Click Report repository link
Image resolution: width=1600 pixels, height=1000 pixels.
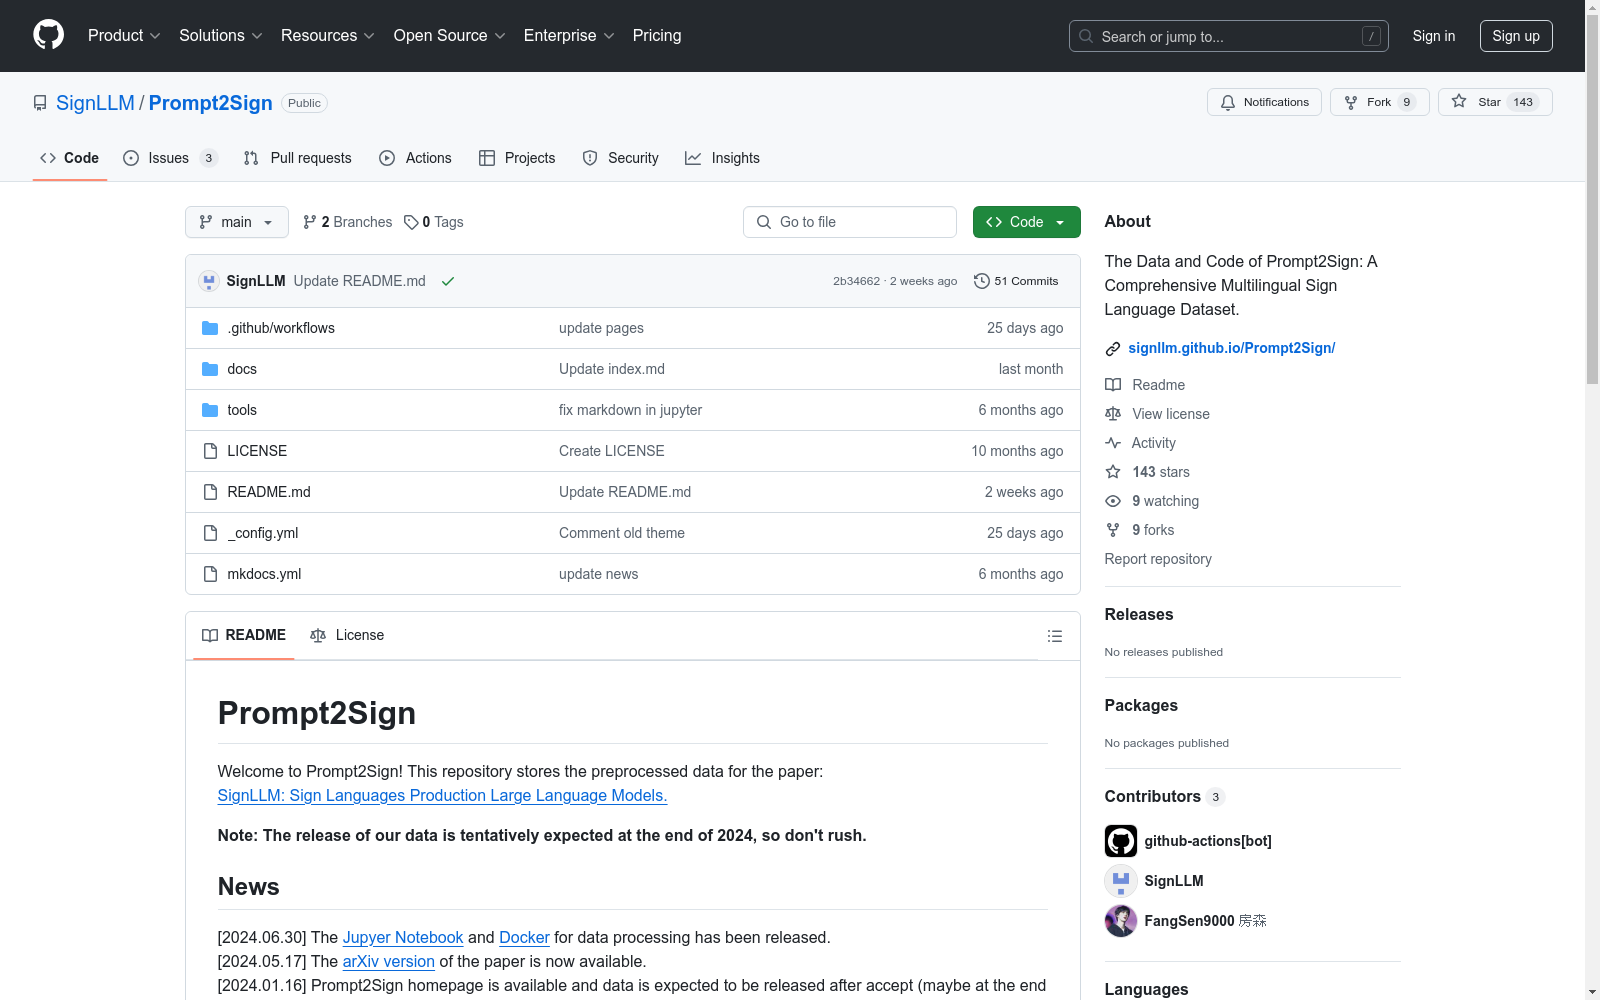1158,559
